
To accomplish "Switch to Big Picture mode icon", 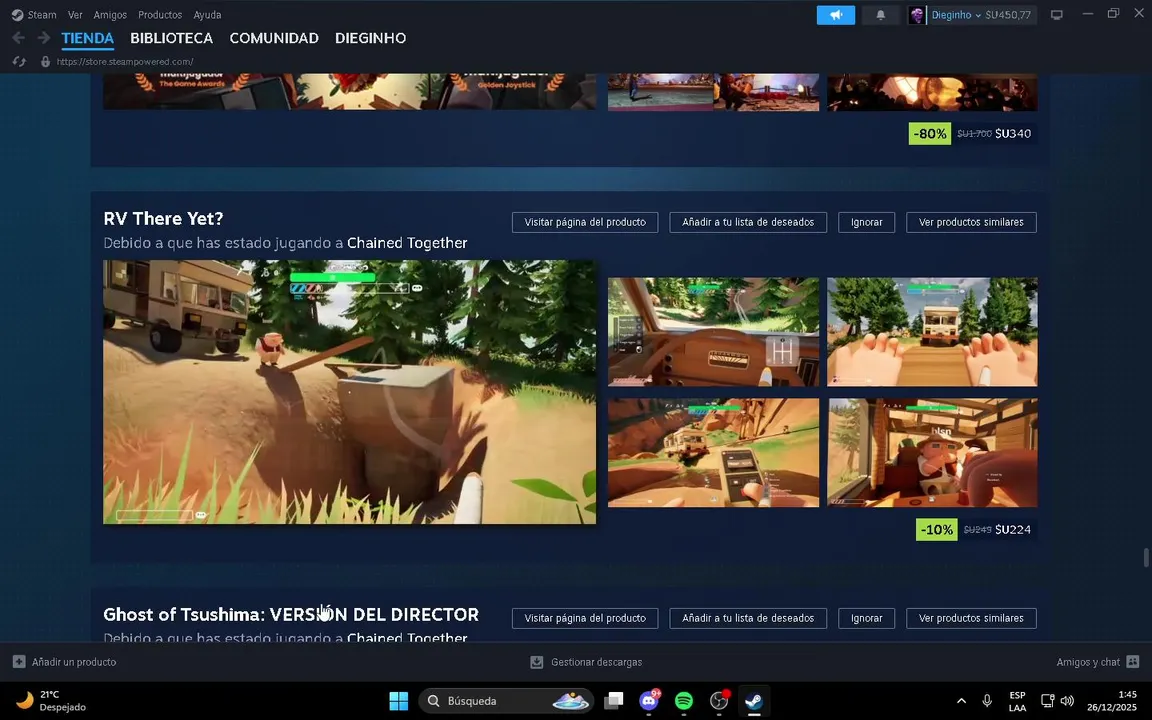I will [x=1056, y=15].
